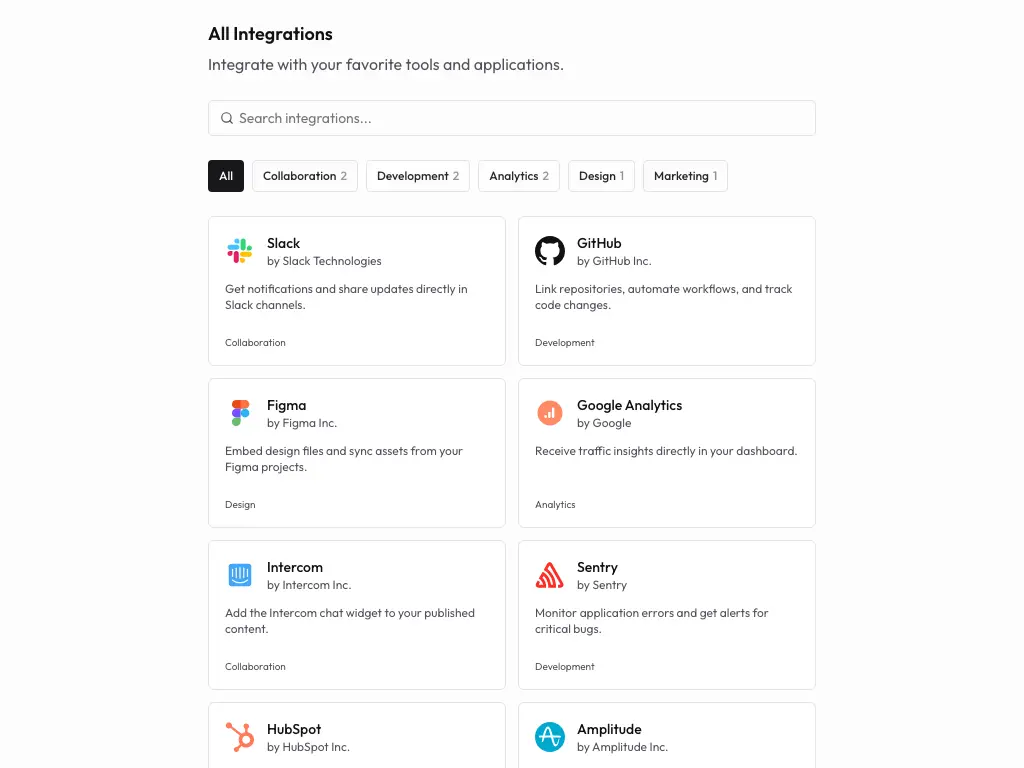Open the Google Analytics integration card
Image resolution: width=1024 pixels, height=768 pixels.
666,452
